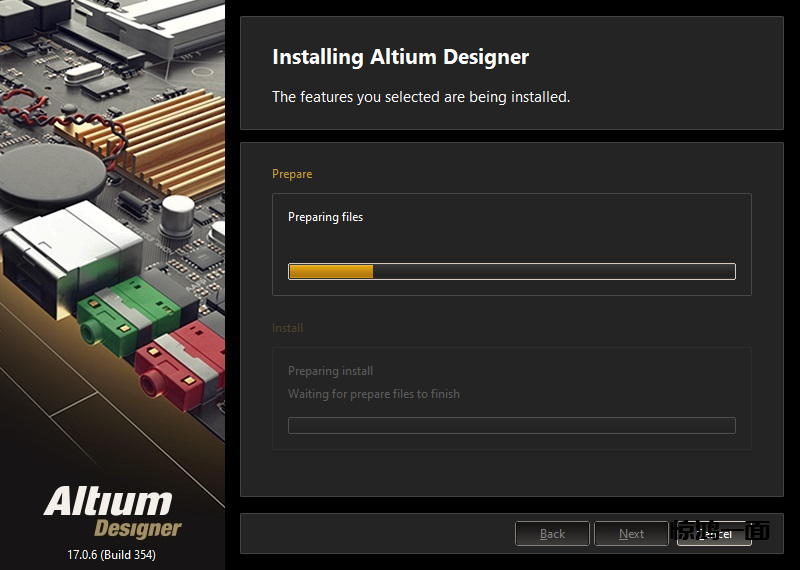Screen dimensions: 800x570
Task: Click the Preparing files status text
Action: pos(325,217)
